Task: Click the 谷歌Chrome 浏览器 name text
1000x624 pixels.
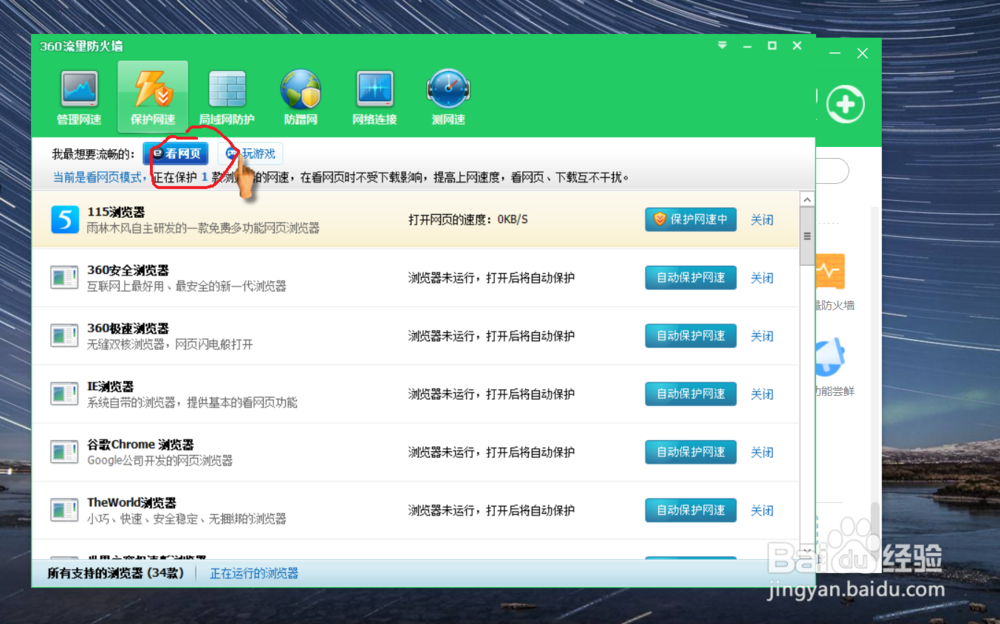Action: [140, 444]
